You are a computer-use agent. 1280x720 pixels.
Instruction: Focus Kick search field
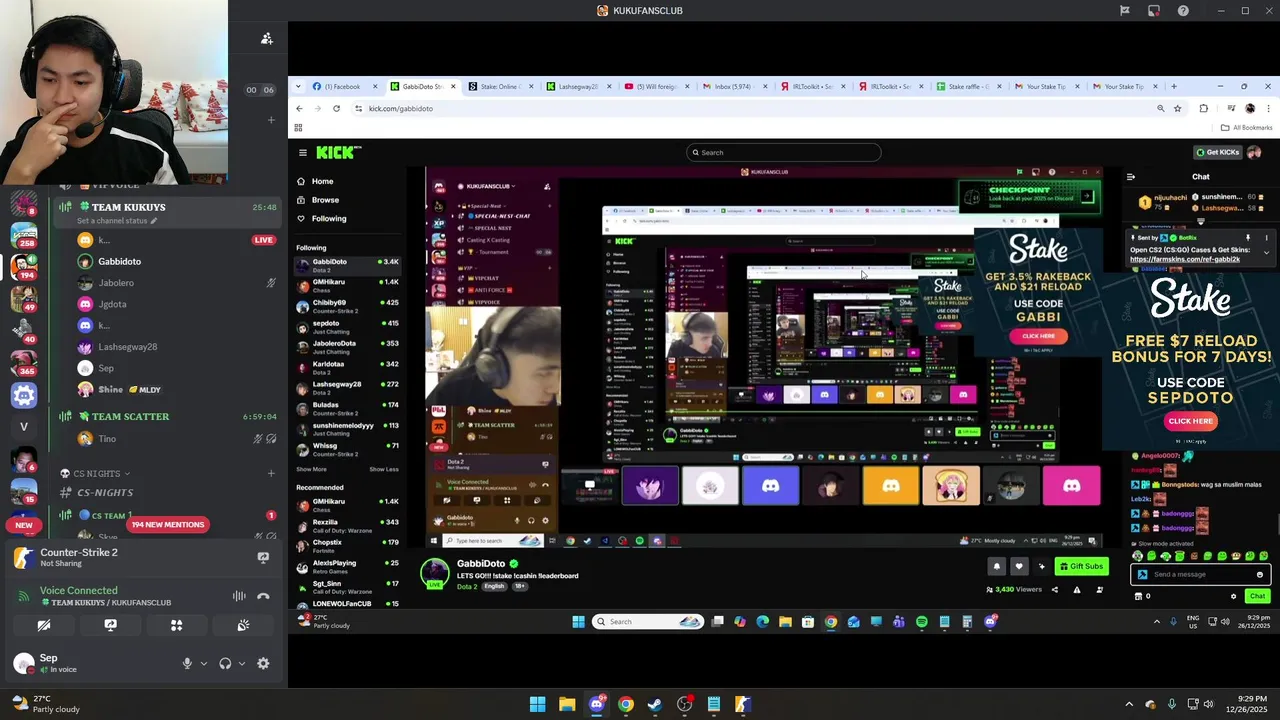(x=784, y=152)
